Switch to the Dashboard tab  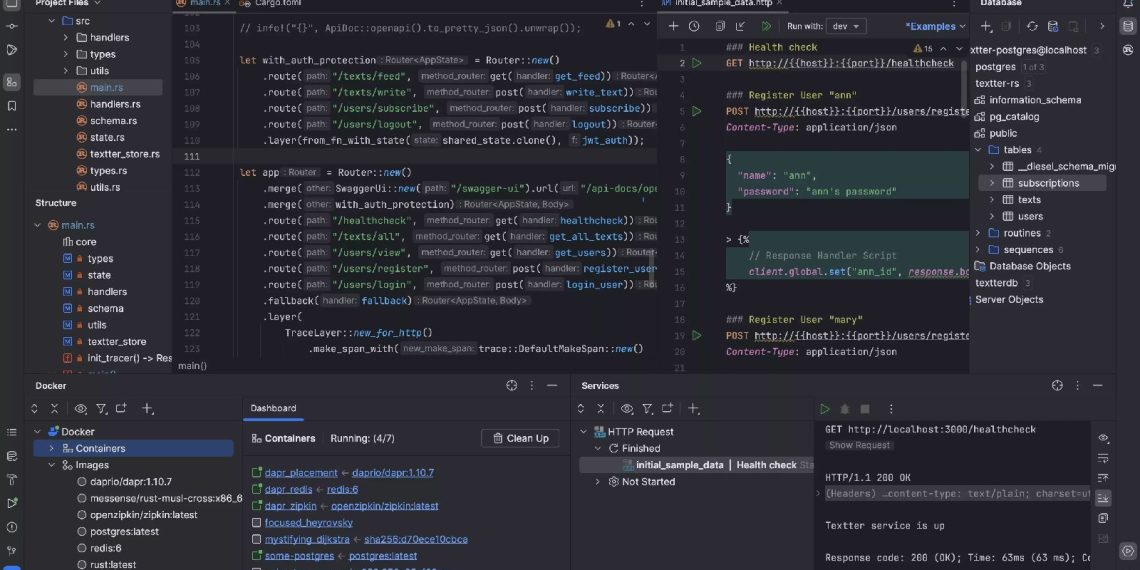tap(273, 408)
